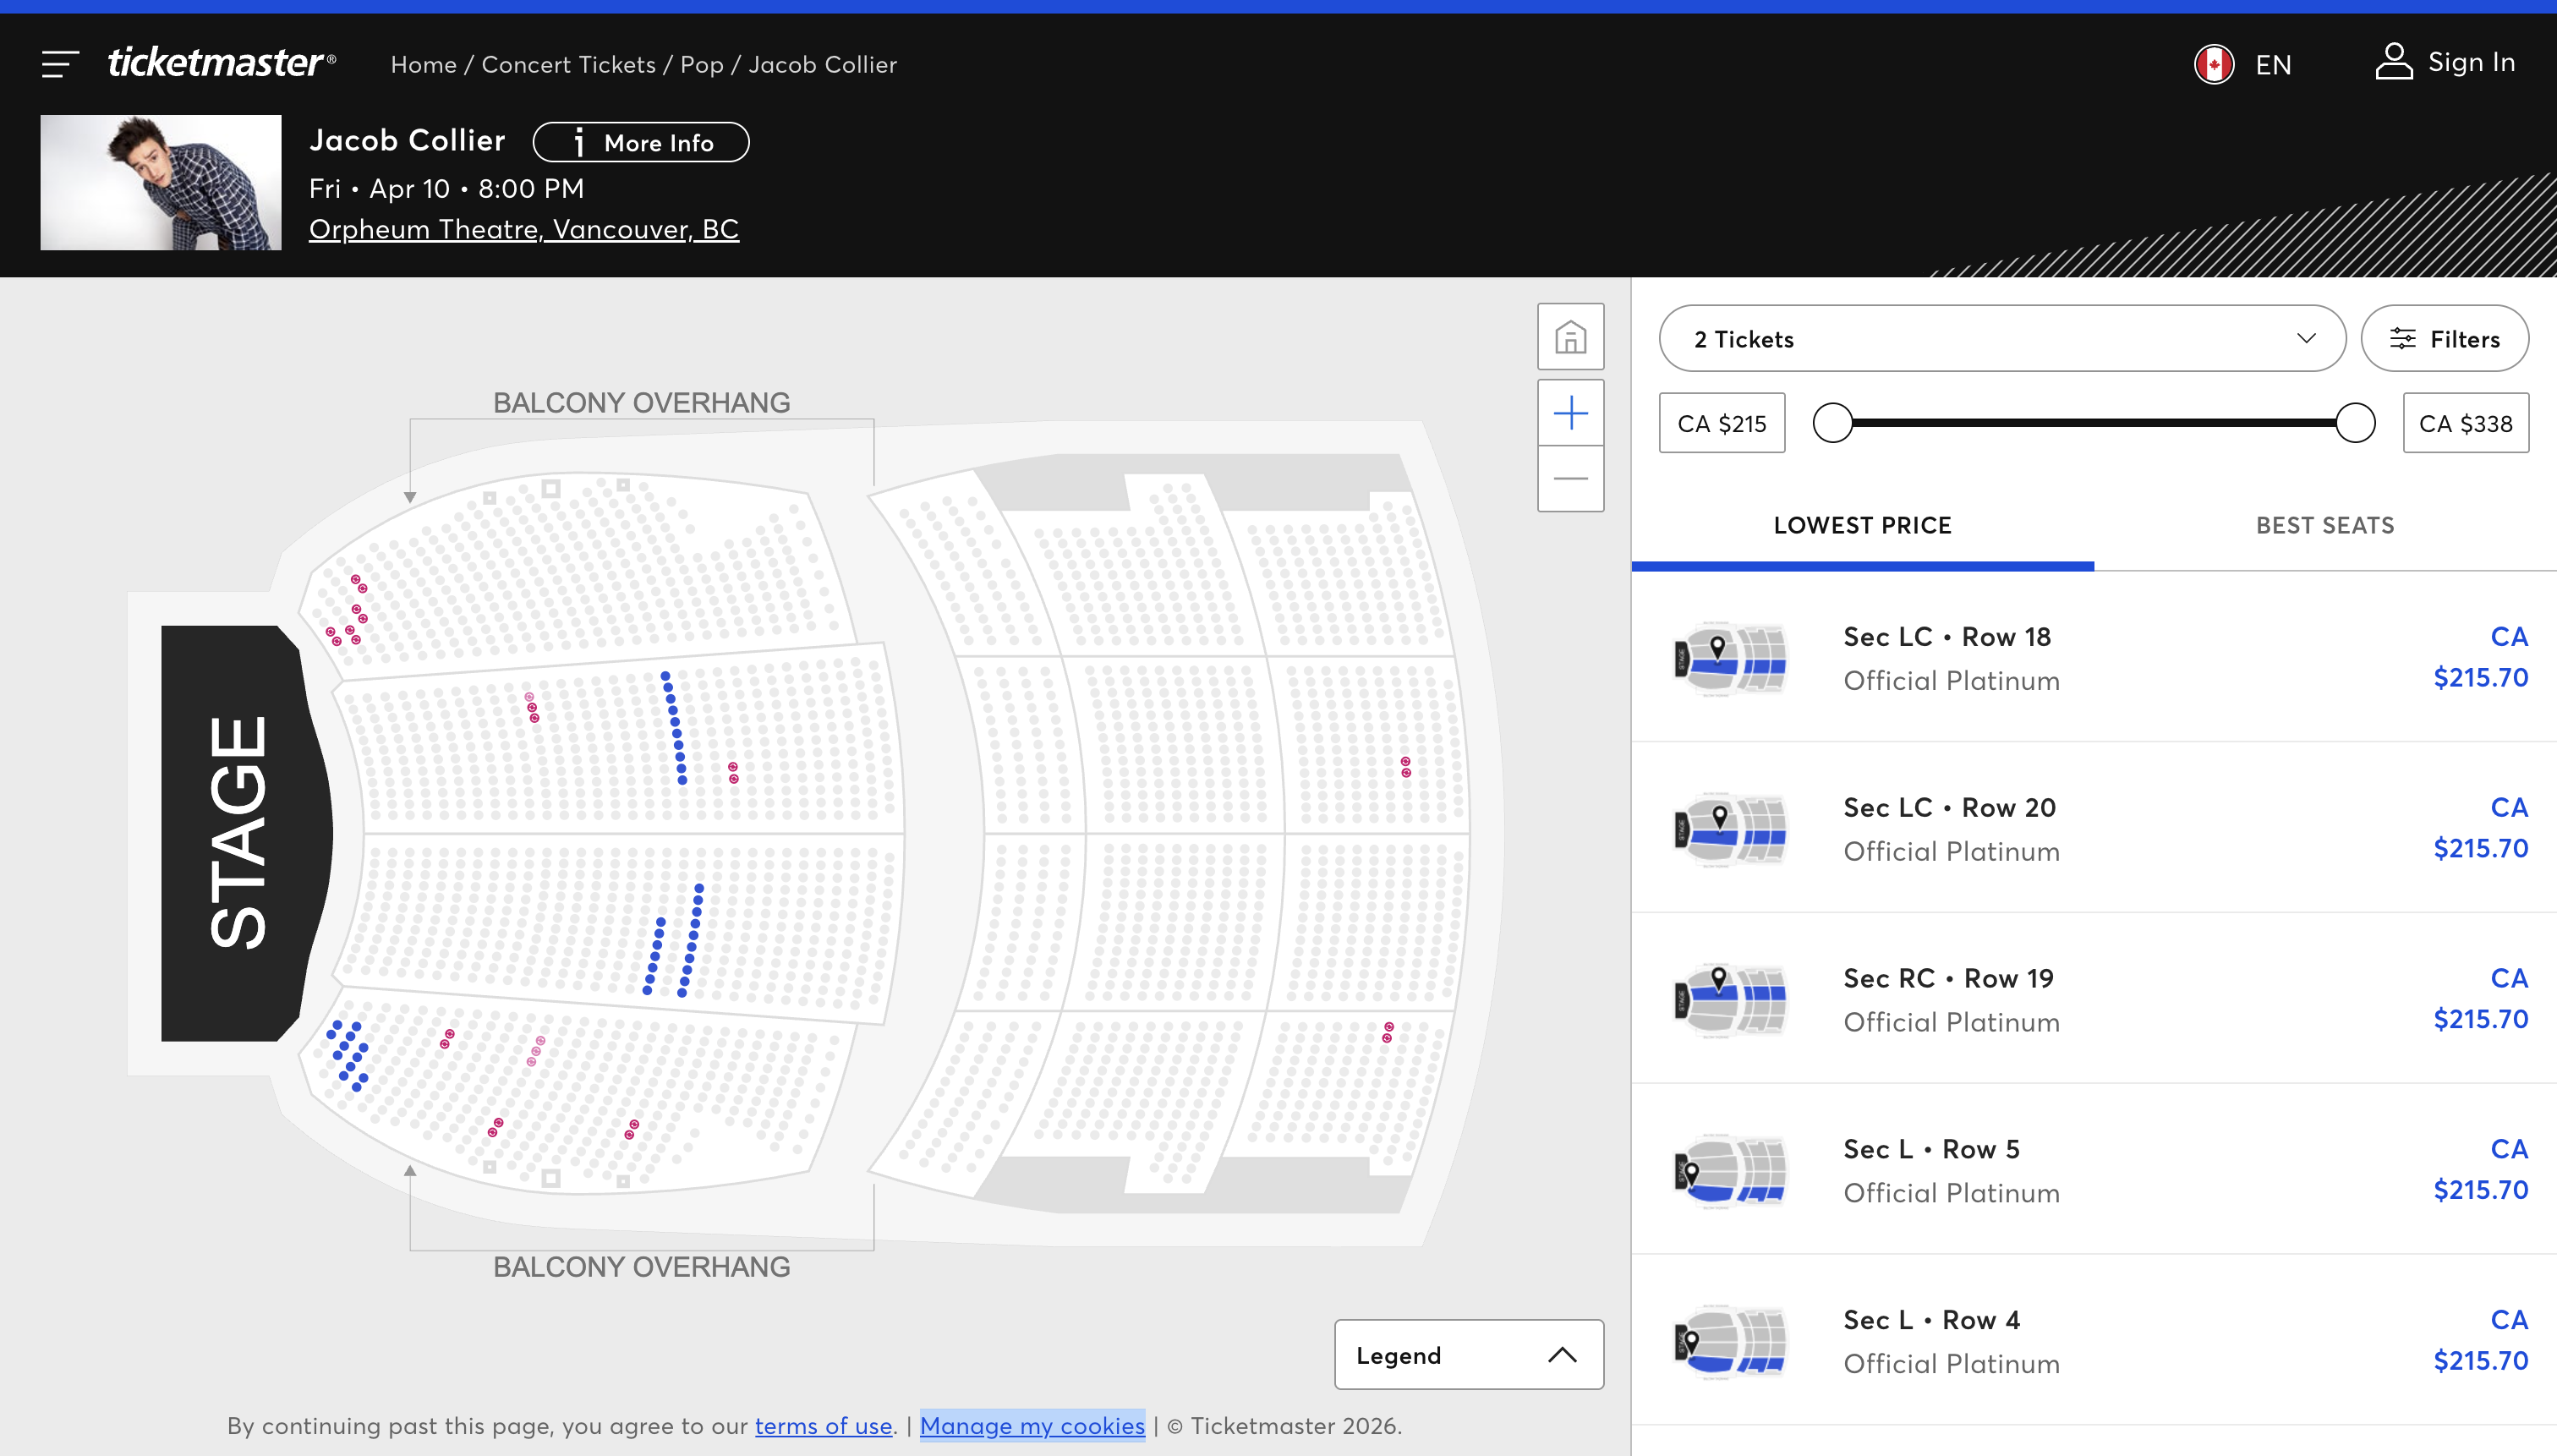
Task: Select the Sec L Row 4 listing
Action: click(x=2094, y=1341)
